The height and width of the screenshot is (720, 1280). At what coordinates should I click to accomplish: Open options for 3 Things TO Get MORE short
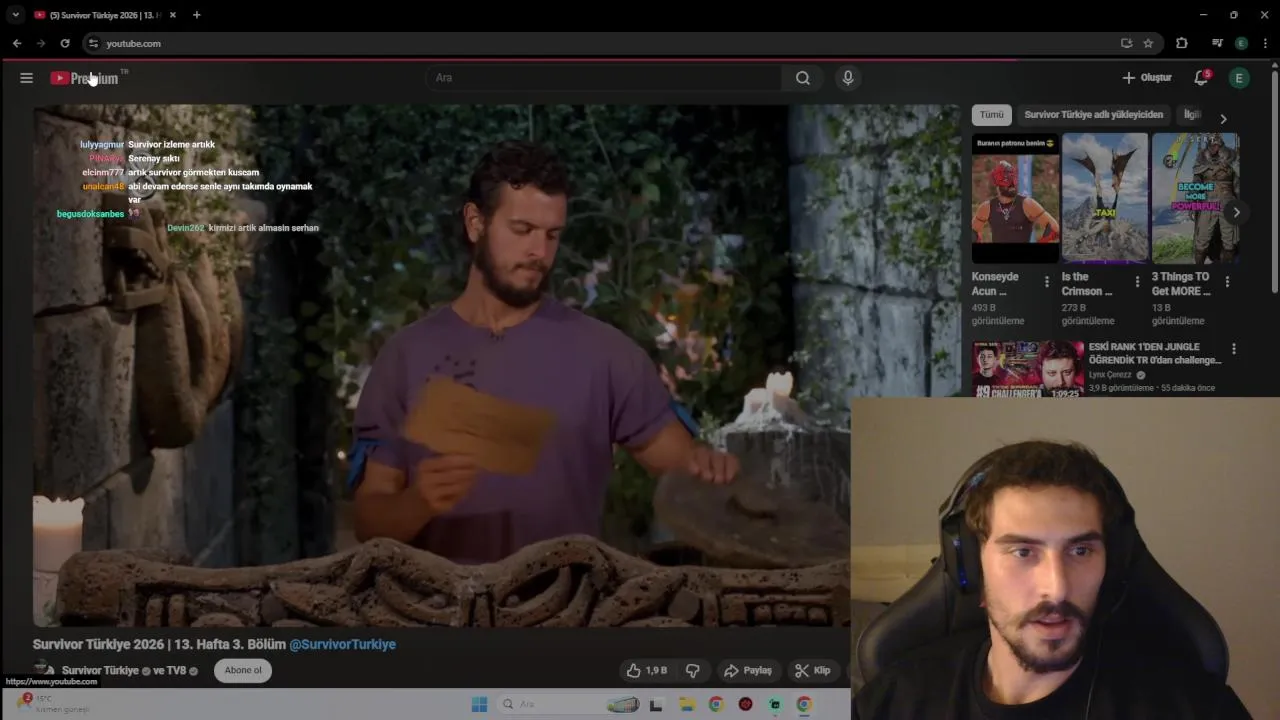click(x=1227, y=282)
